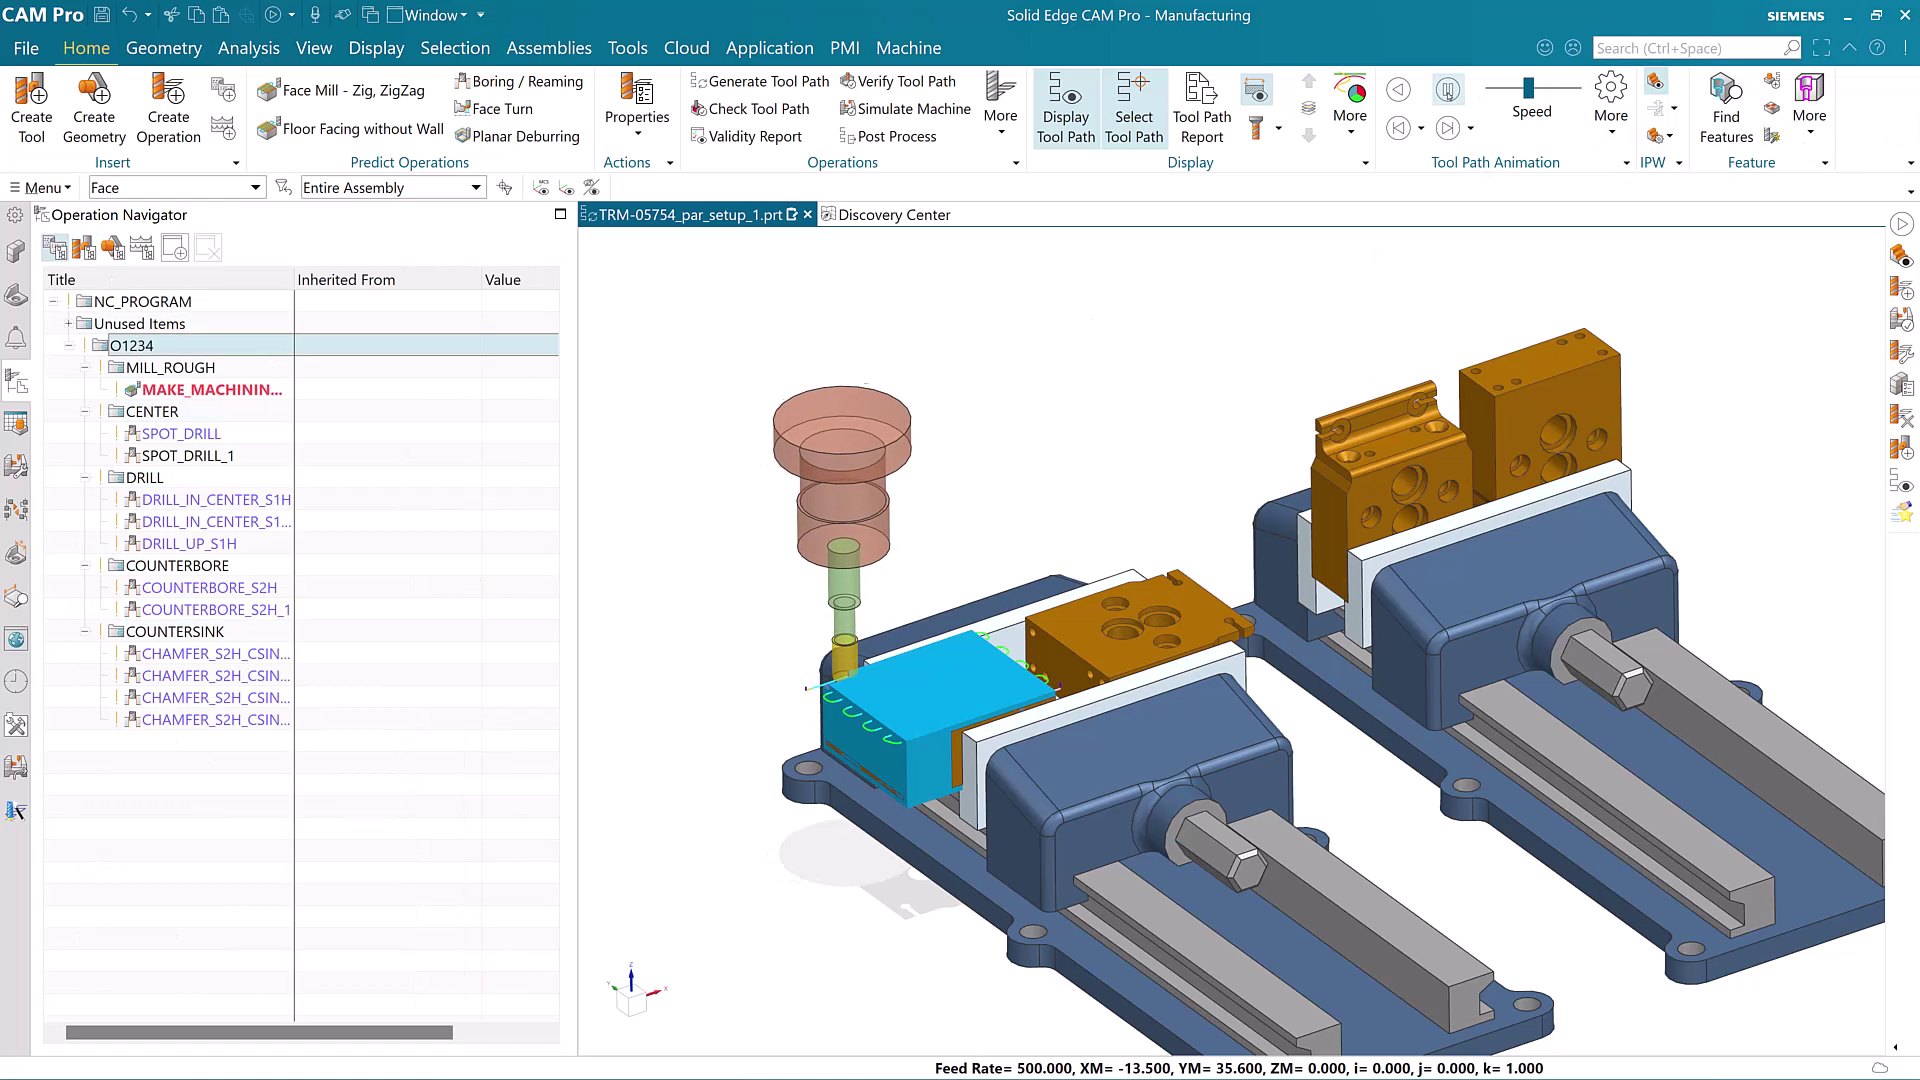
Task: Open the Menu dropdown
Action: [40, 187]
